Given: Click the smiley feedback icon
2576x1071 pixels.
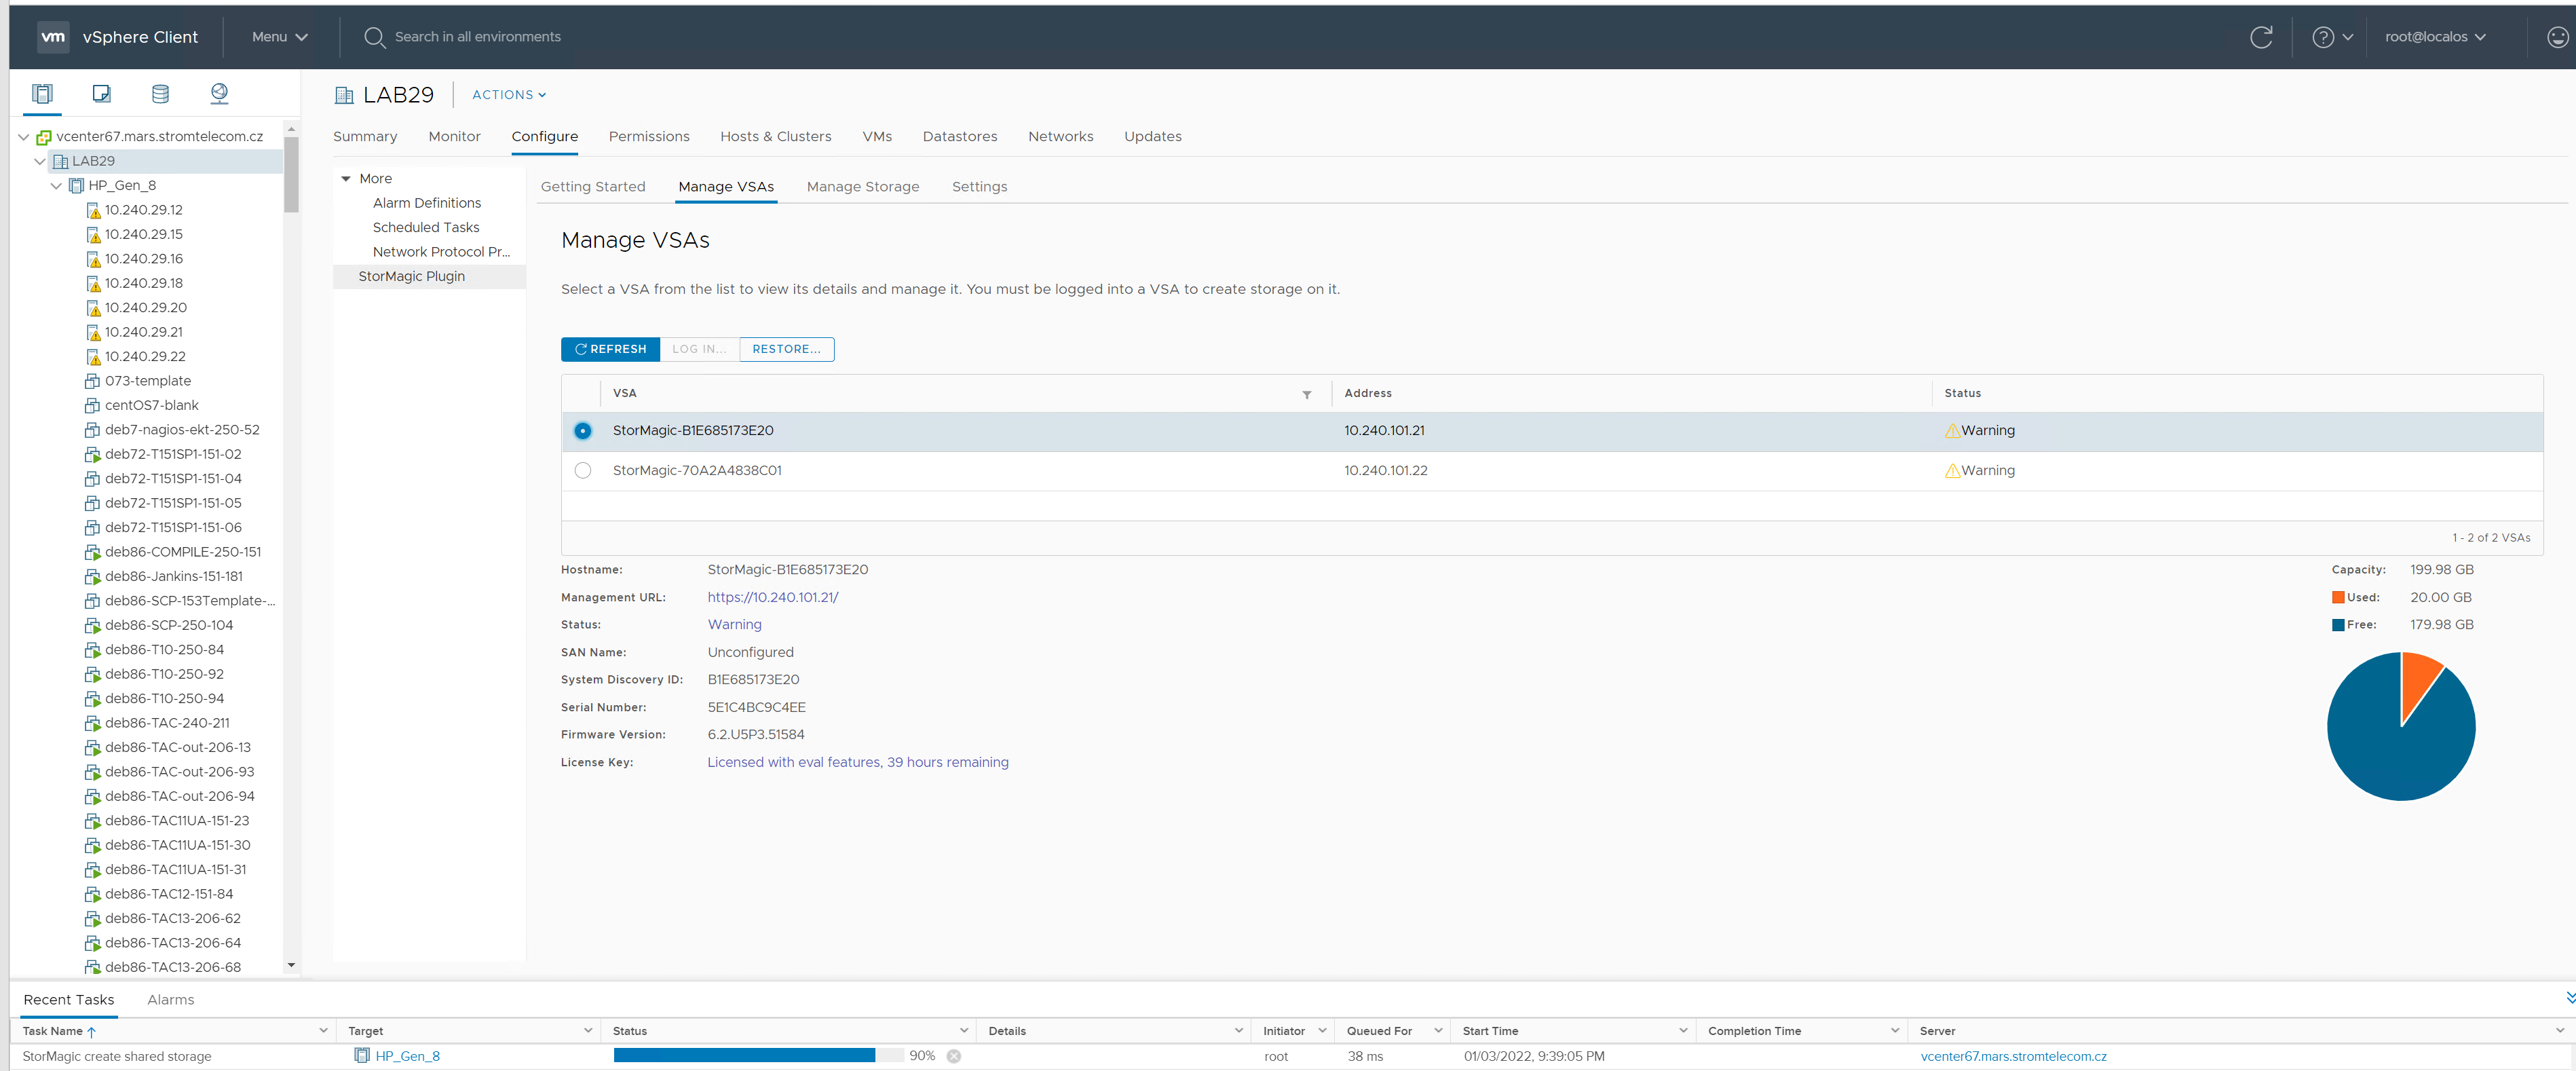Looking at the screenshot, I should 2556,37.
